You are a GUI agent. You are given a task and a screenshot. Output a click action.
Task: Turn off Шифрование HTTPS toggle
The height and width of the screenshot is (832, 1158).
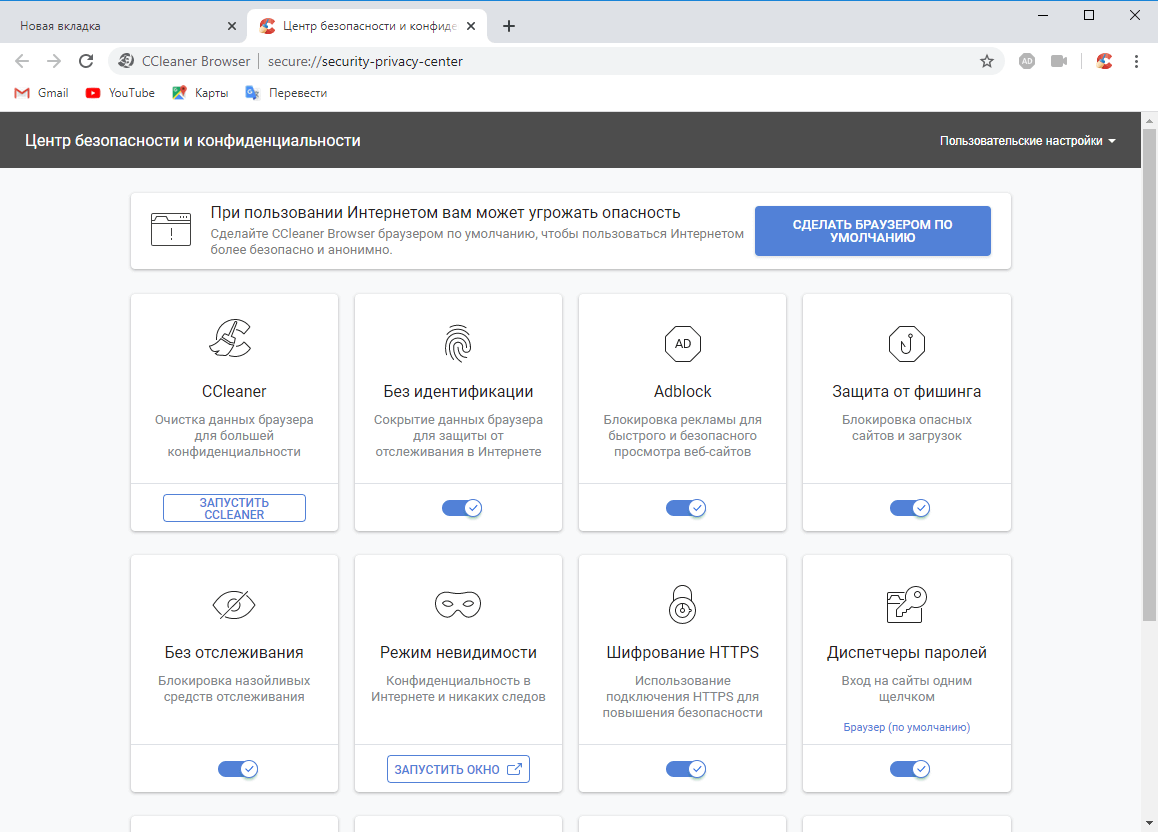point(686,769)
